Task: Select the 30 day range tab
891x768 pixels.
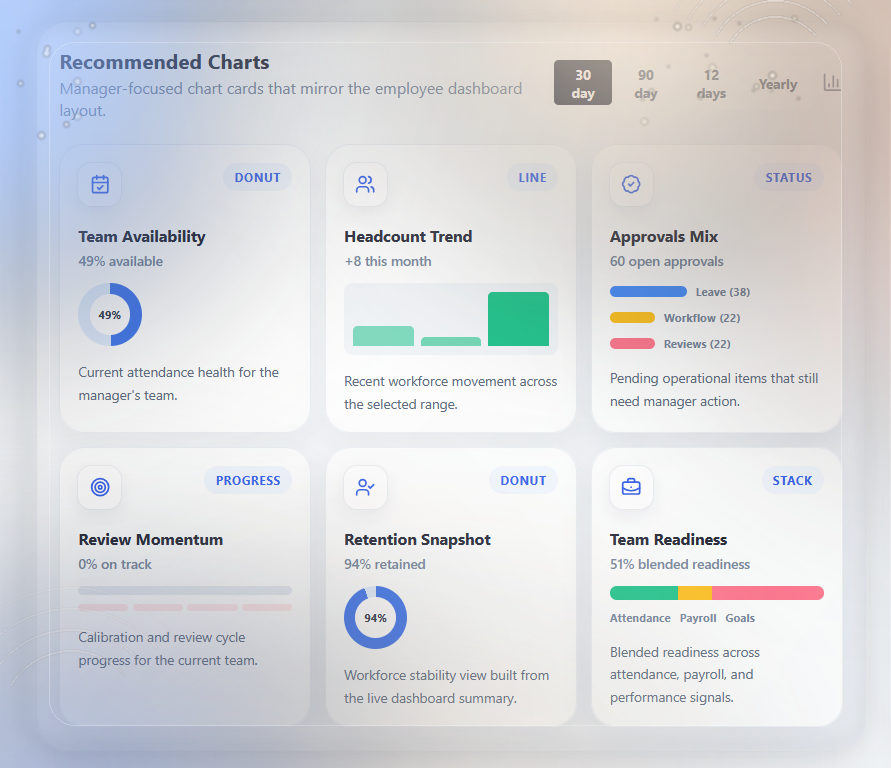Action: pyautogui.click(x=582, y=83)
